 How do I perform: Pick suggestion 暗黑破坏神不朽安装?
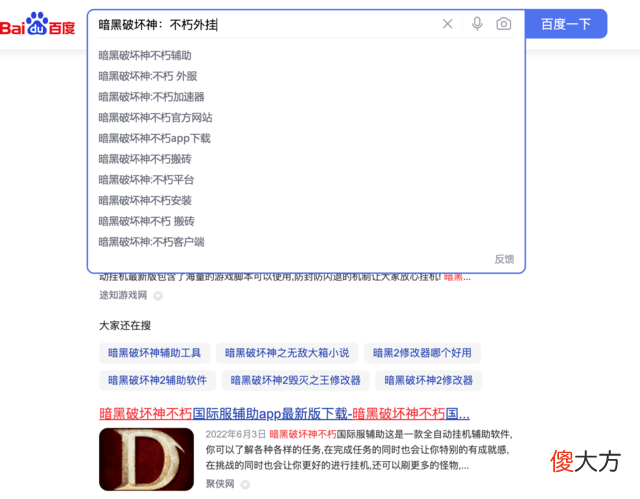145,201
